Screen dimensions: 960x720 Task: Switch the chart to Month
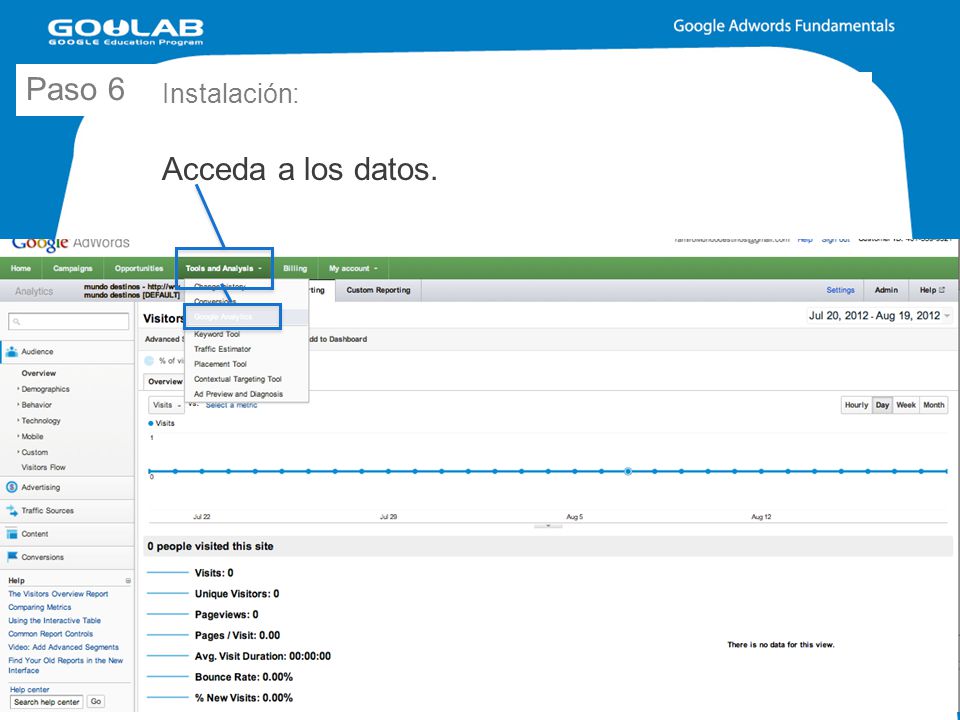point(934,405)
